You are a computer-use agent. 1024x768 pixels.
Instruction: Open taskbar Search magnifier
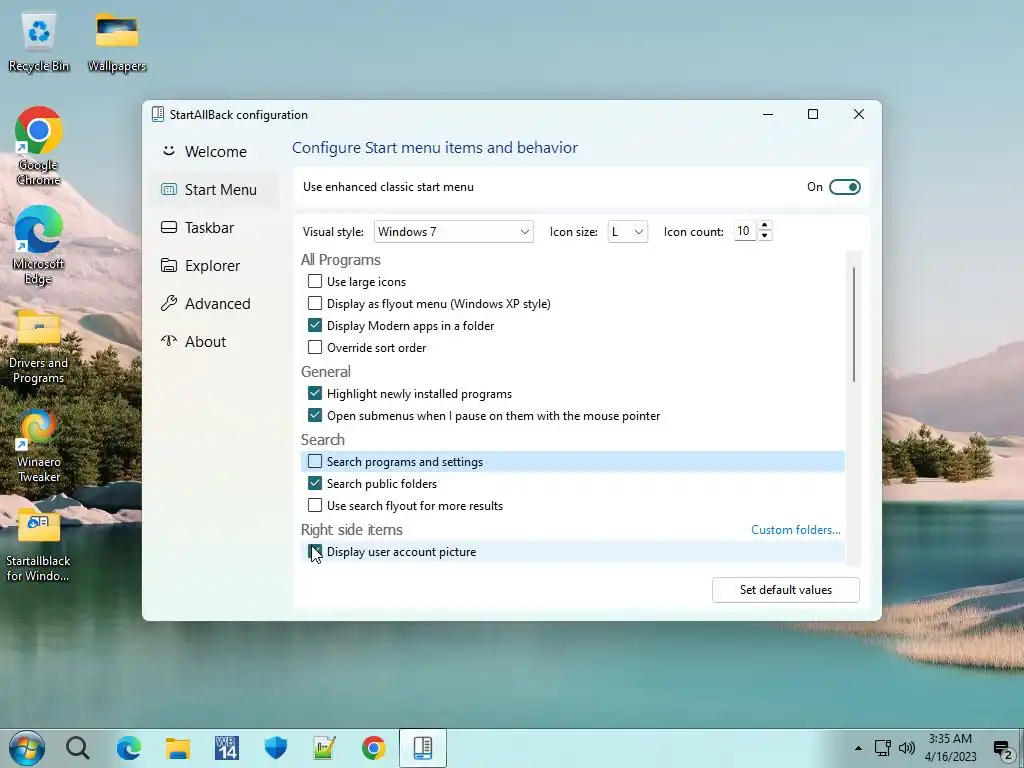coord(78,748)
